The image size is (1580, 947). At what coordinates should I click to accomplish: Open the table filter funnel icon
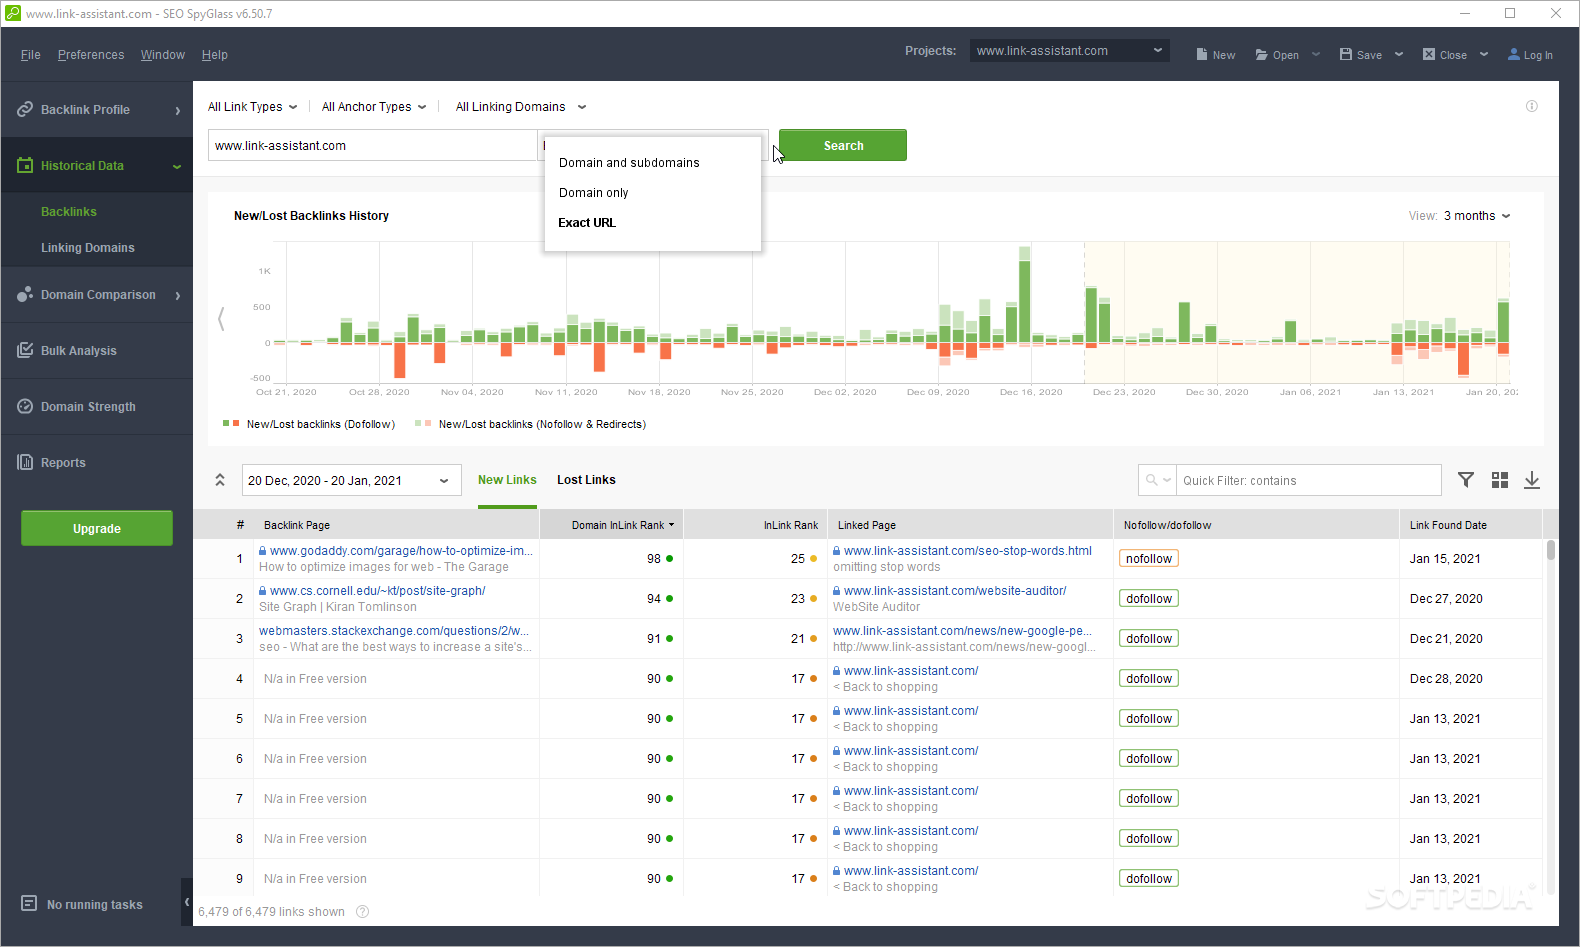1466,480
